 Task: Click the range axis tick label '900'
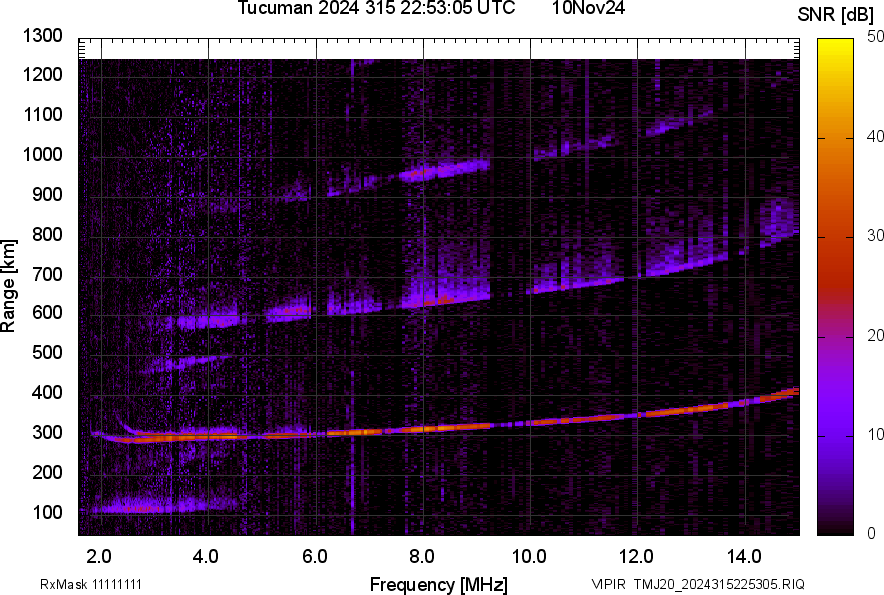click(x=47, y=194)
